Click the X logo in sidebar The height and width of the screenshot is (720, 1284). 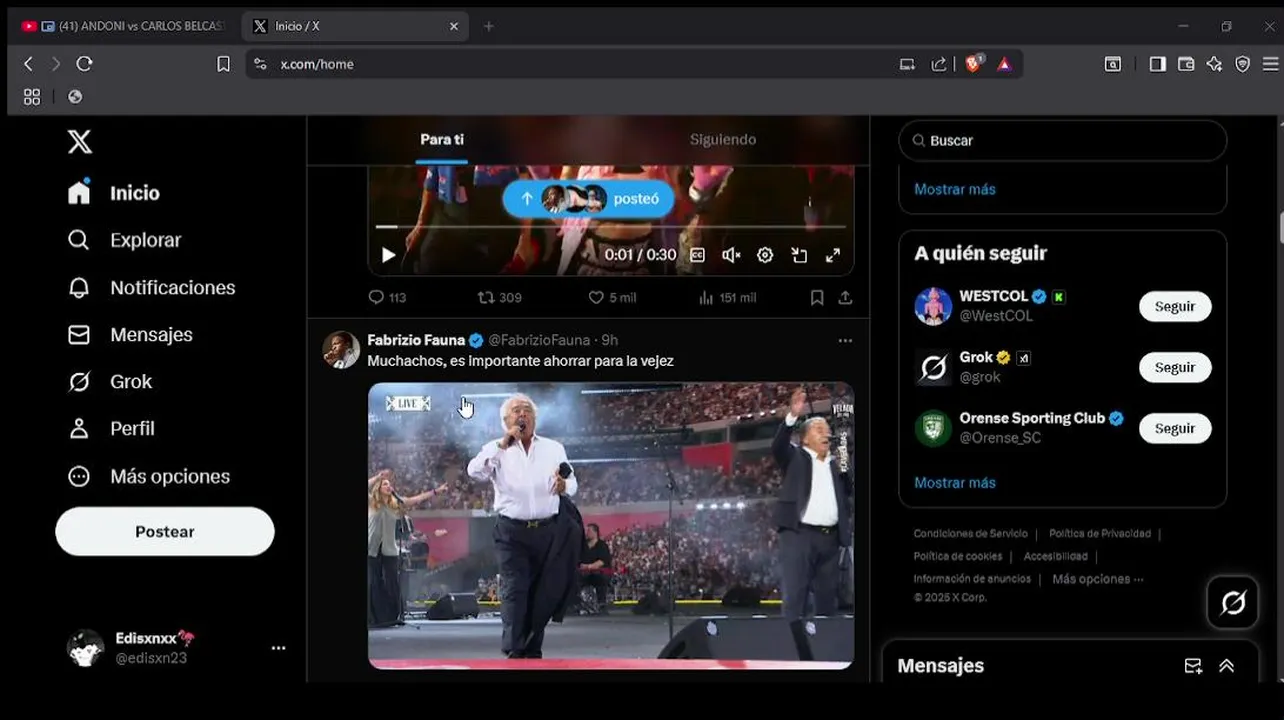(x=80, y=142)
